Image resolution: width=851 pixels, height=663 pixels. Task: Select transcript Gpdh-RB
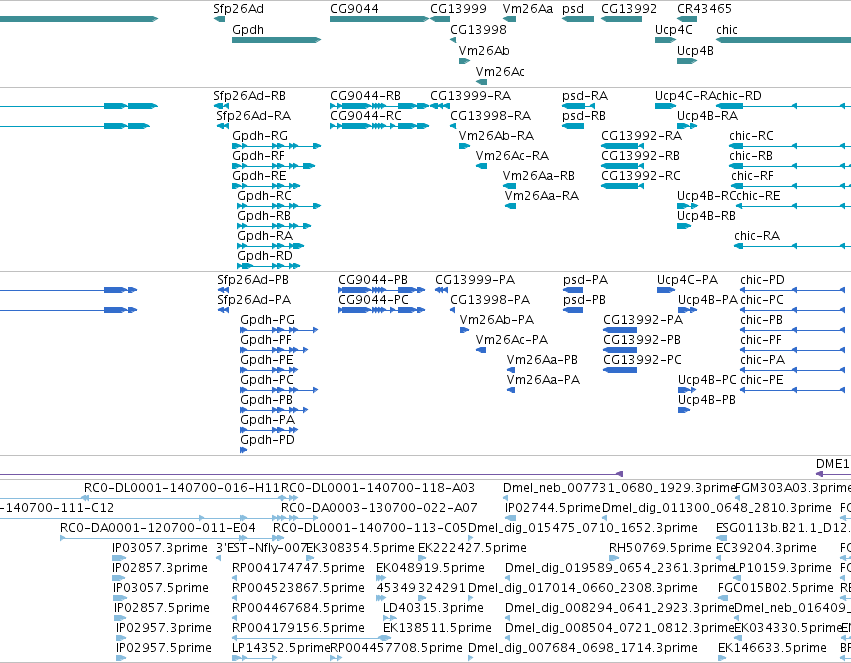click(x=264, y=216)
